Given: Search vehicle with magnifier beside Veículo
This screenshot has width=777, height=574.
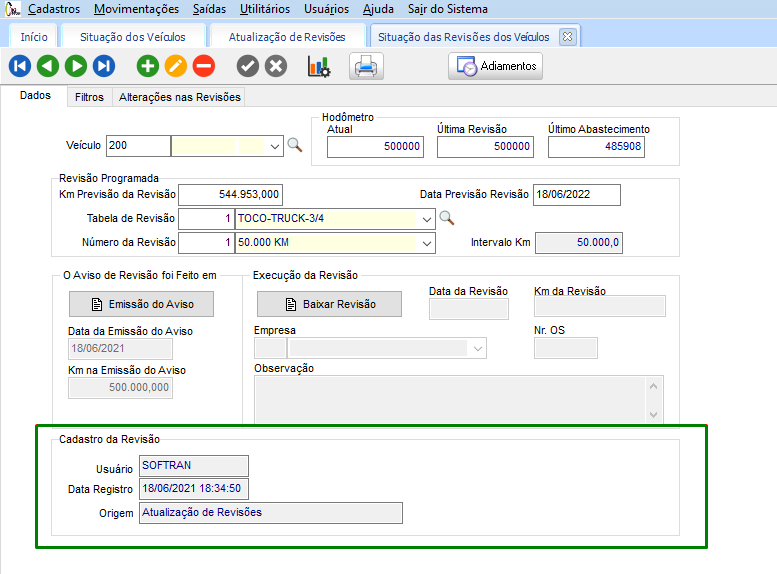Looking at the screenshot, I should (295, 145).
